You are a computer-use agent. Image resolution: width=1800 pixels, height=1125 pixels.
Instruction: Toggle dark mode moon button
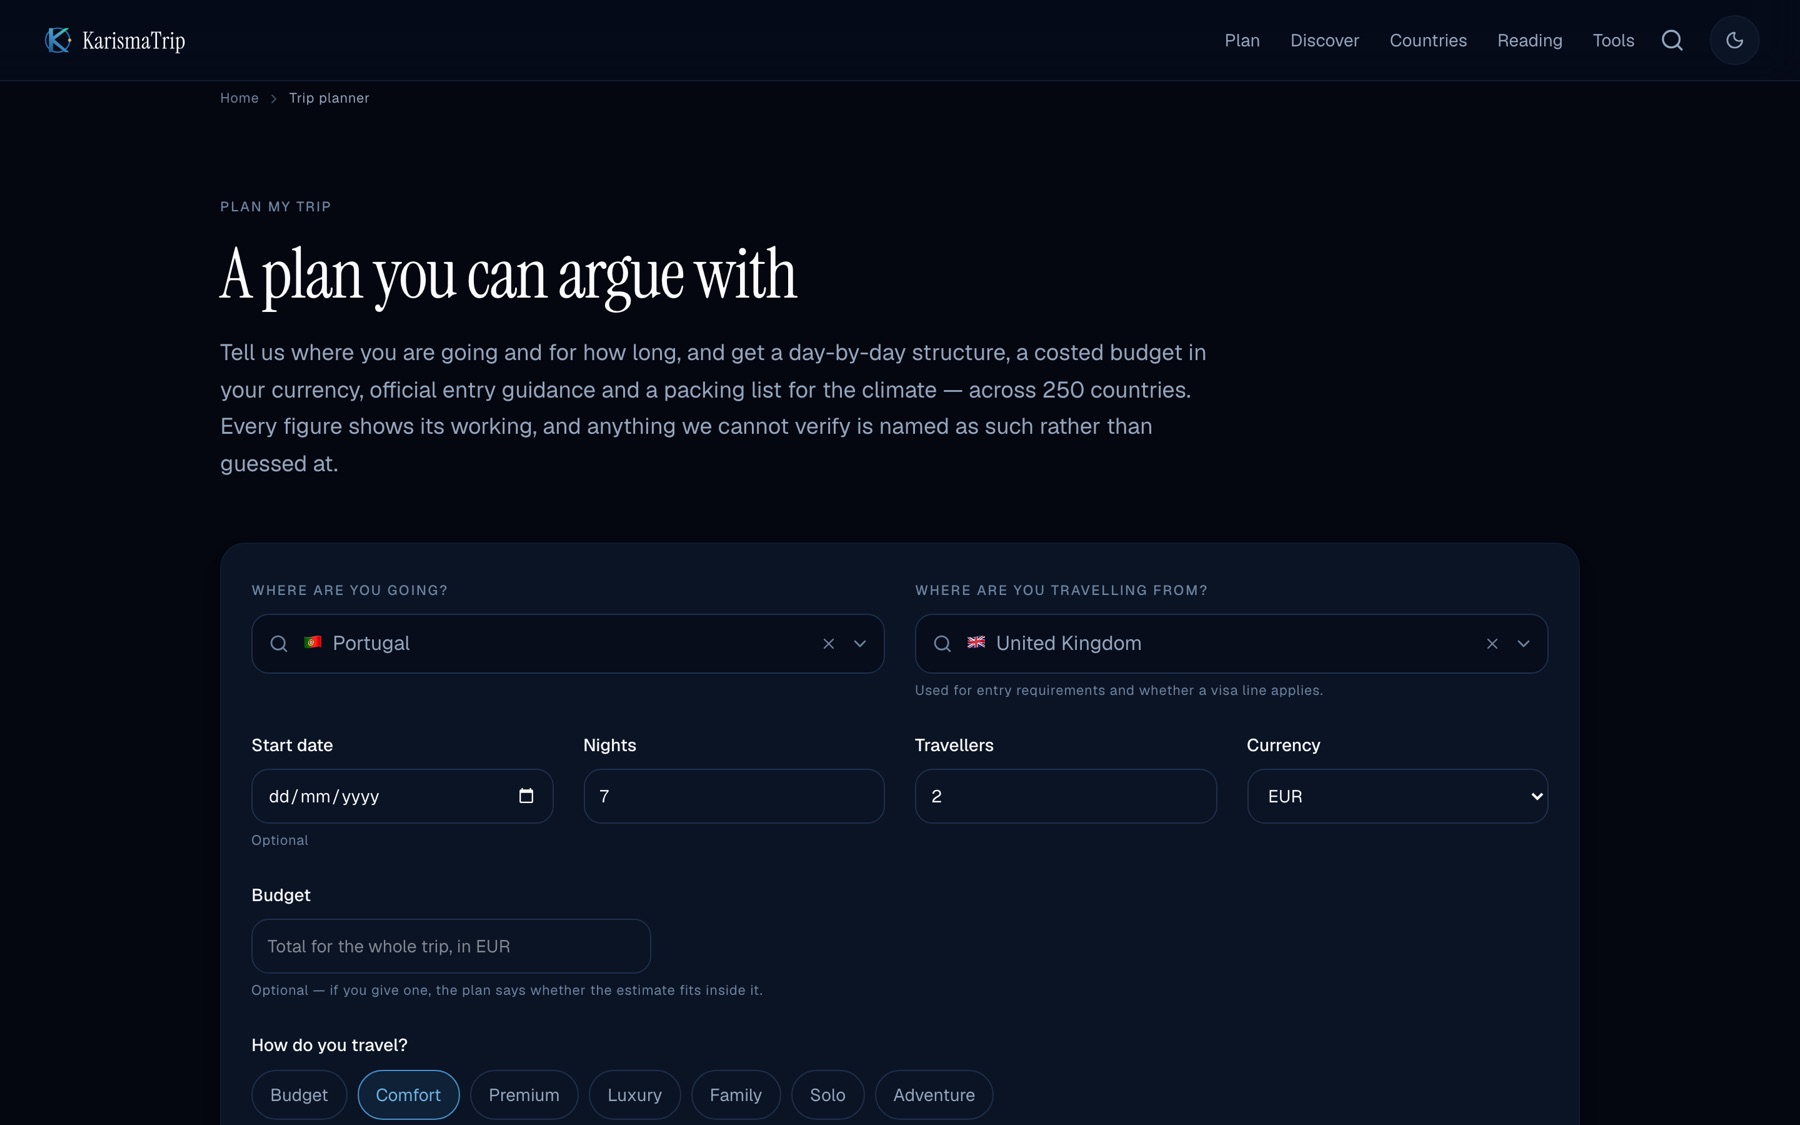point(1734,40)
